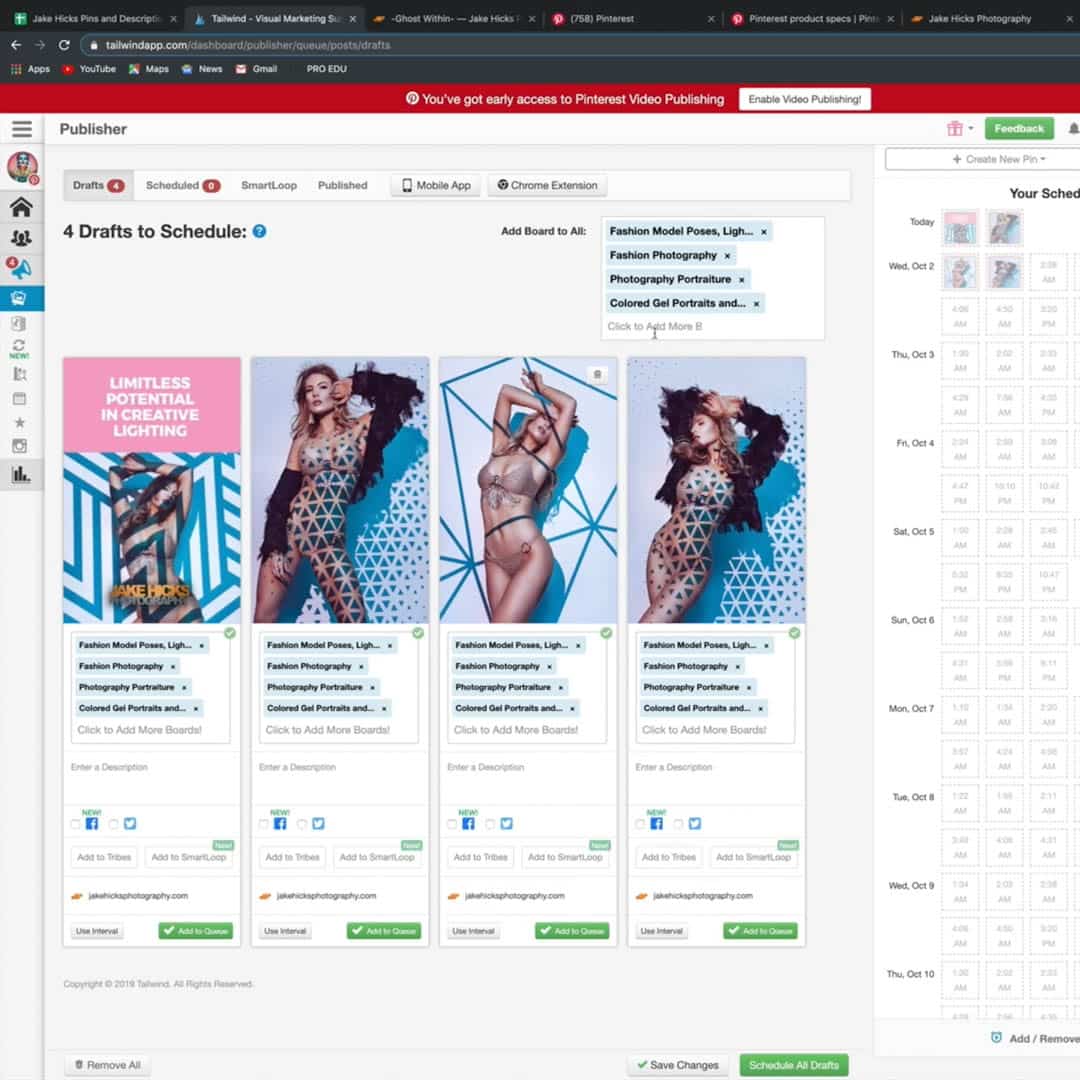Screen dimensions: 1080x1080
Task: Click the Schedule All Drafts button
Action: [794, 1065]
